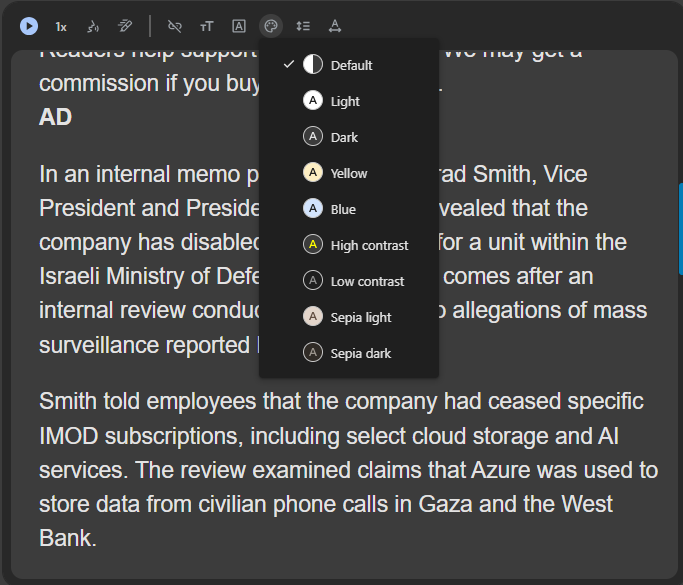Enable the Low contrast theme
This screenshot has width=683, height=585.
click(x=349, y=281)
